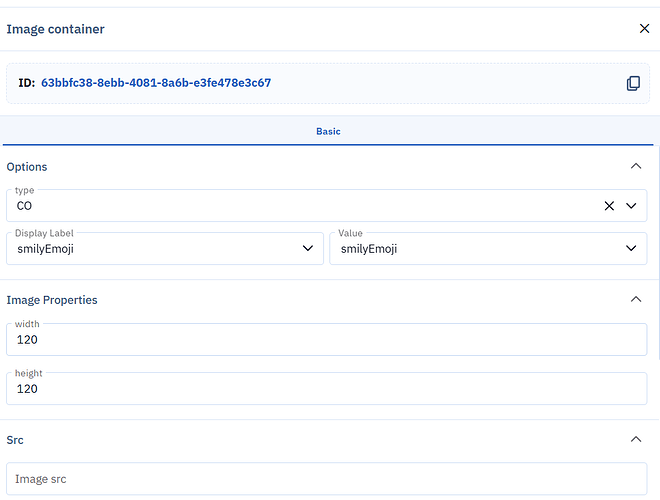Collapse the Options section

coord(636,166)
